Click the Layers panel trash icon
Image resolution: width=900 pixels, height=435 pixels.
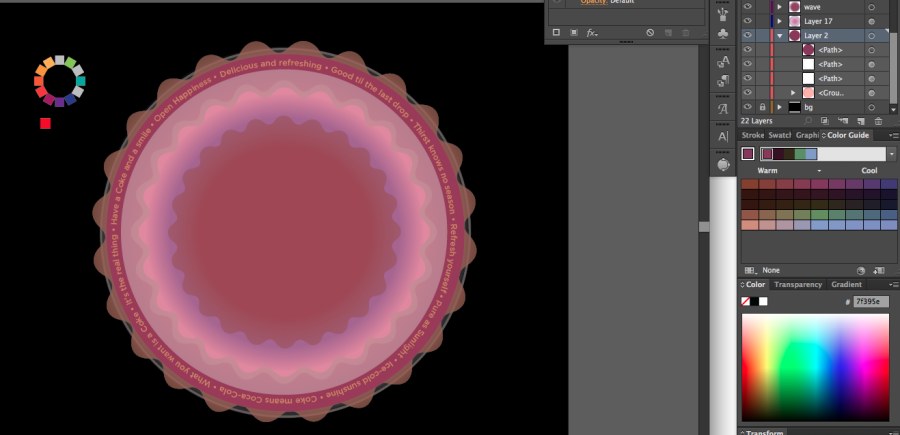pos(878,121)
